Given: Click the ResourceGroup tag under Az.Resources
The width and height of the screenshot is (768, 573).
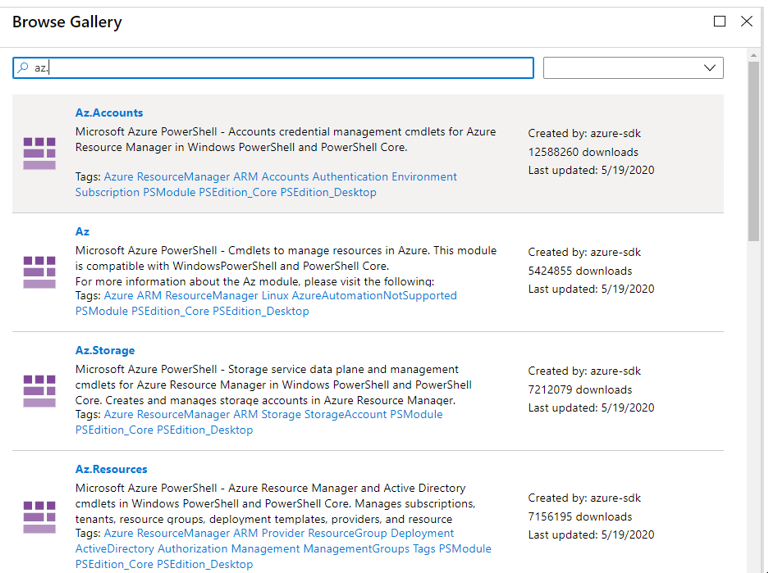Looking at the screenshot, I should click(347, 533).
